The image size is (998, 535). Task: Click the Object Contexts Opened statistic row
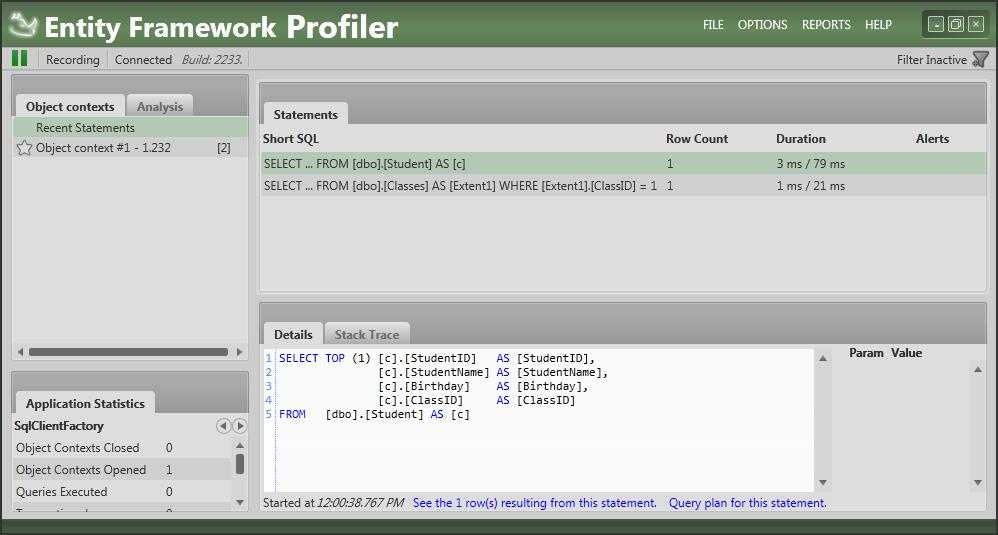(122, 469)
